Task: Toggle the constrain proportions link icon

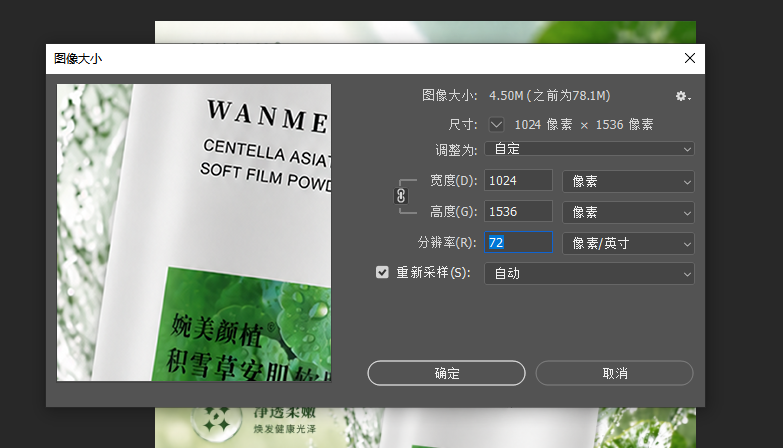Action: pos(401,196)
